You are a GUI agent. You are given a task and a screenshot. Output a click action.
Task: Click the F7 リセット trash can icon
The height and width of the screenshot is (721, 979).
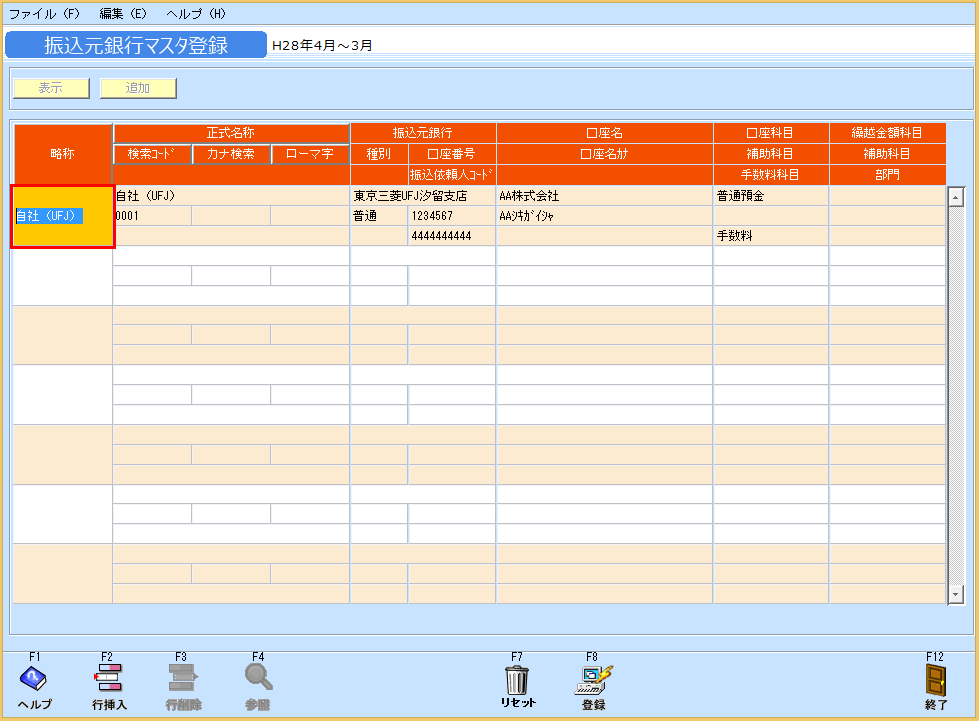coord(517,679)
